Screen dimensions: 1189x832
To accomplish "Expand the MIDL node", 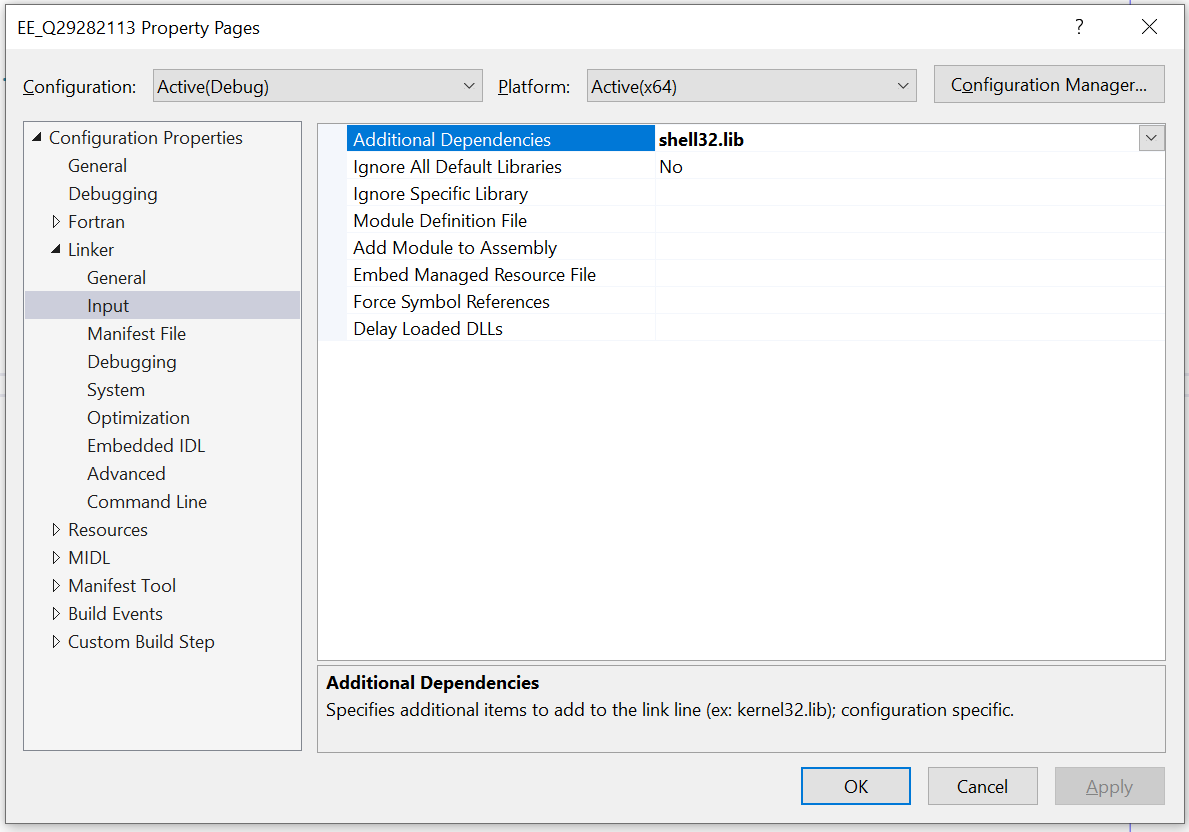I will (x=55, y=557).
